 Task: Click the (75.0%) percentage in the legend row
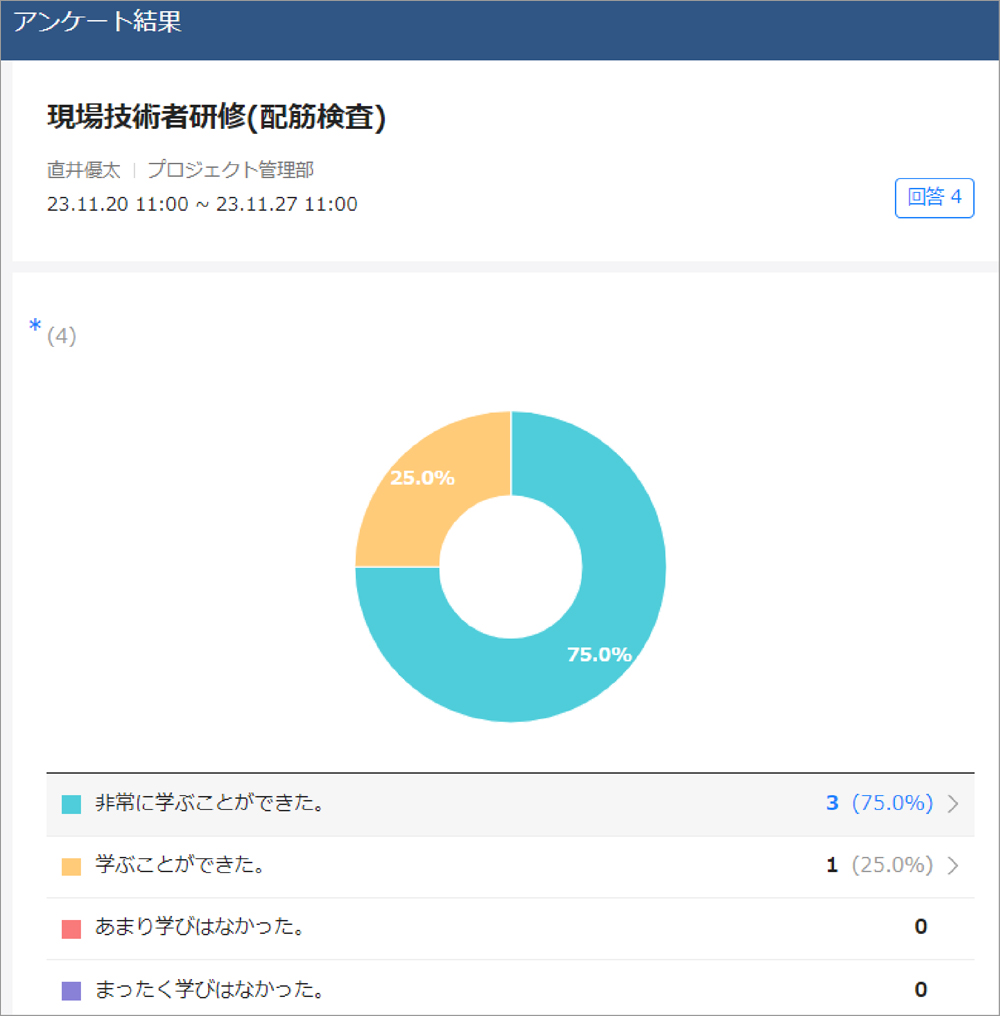click(892, 804)
